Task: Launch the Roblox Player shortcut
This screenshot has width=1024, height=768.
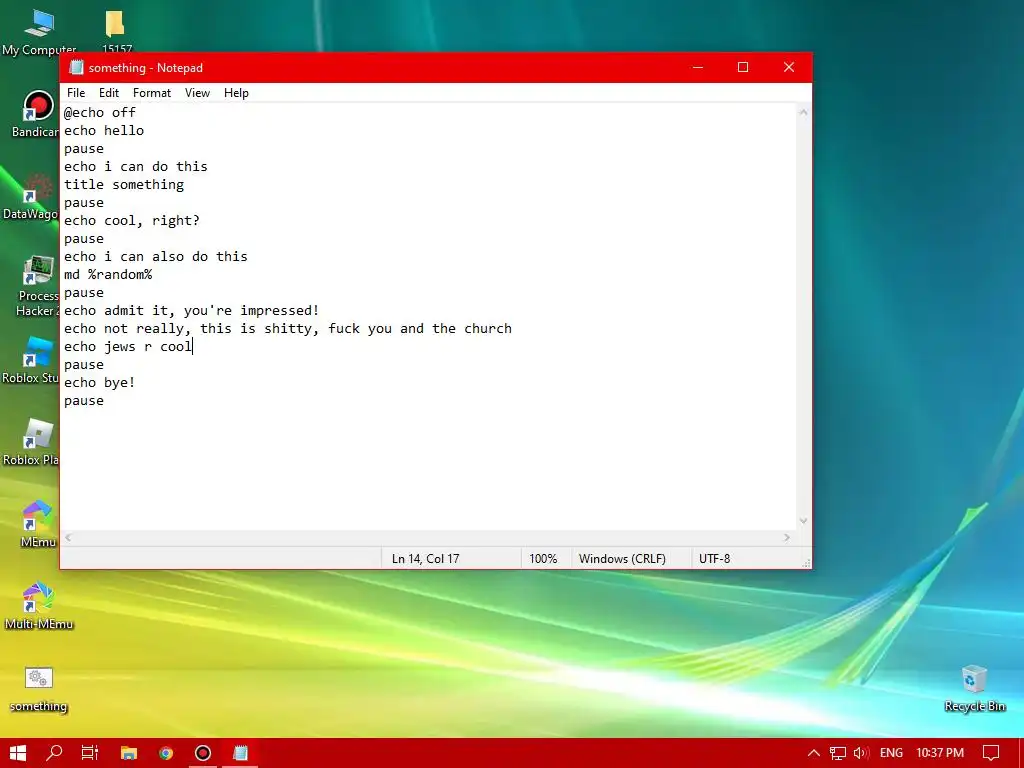Action: [30, 442]
